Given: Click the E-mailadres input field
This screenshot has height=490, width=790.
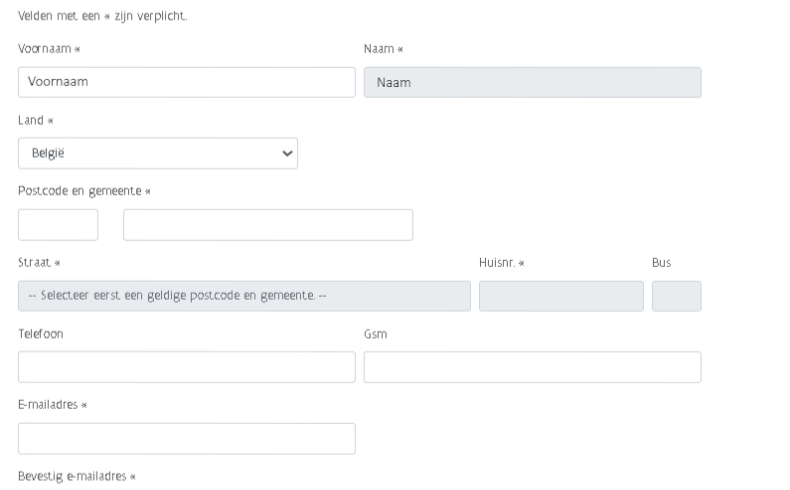Looking at the screenshot, I should 186,439.
